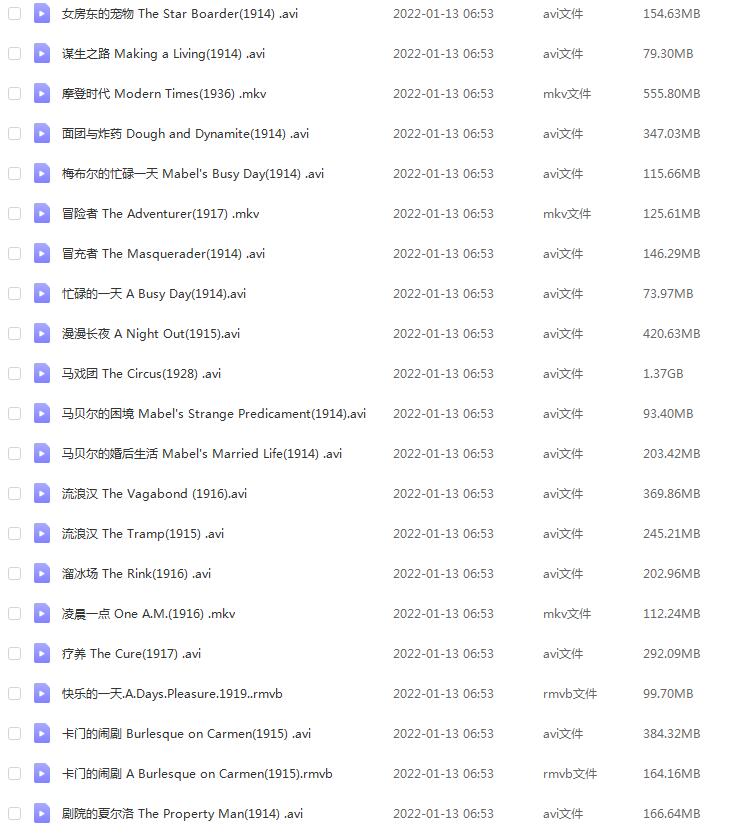Tick checkbox for Burlesque on Carmen(1915) .avi
730x836 pixels.
[15, 734]
